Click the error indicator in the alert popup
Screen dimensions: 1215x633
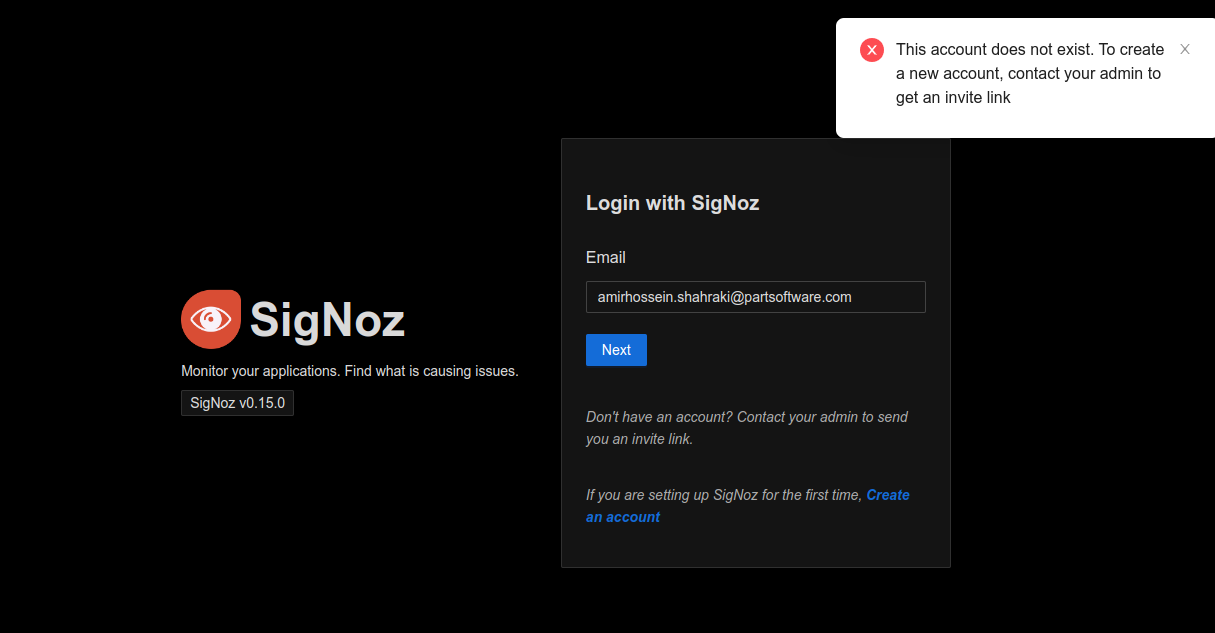871,49
